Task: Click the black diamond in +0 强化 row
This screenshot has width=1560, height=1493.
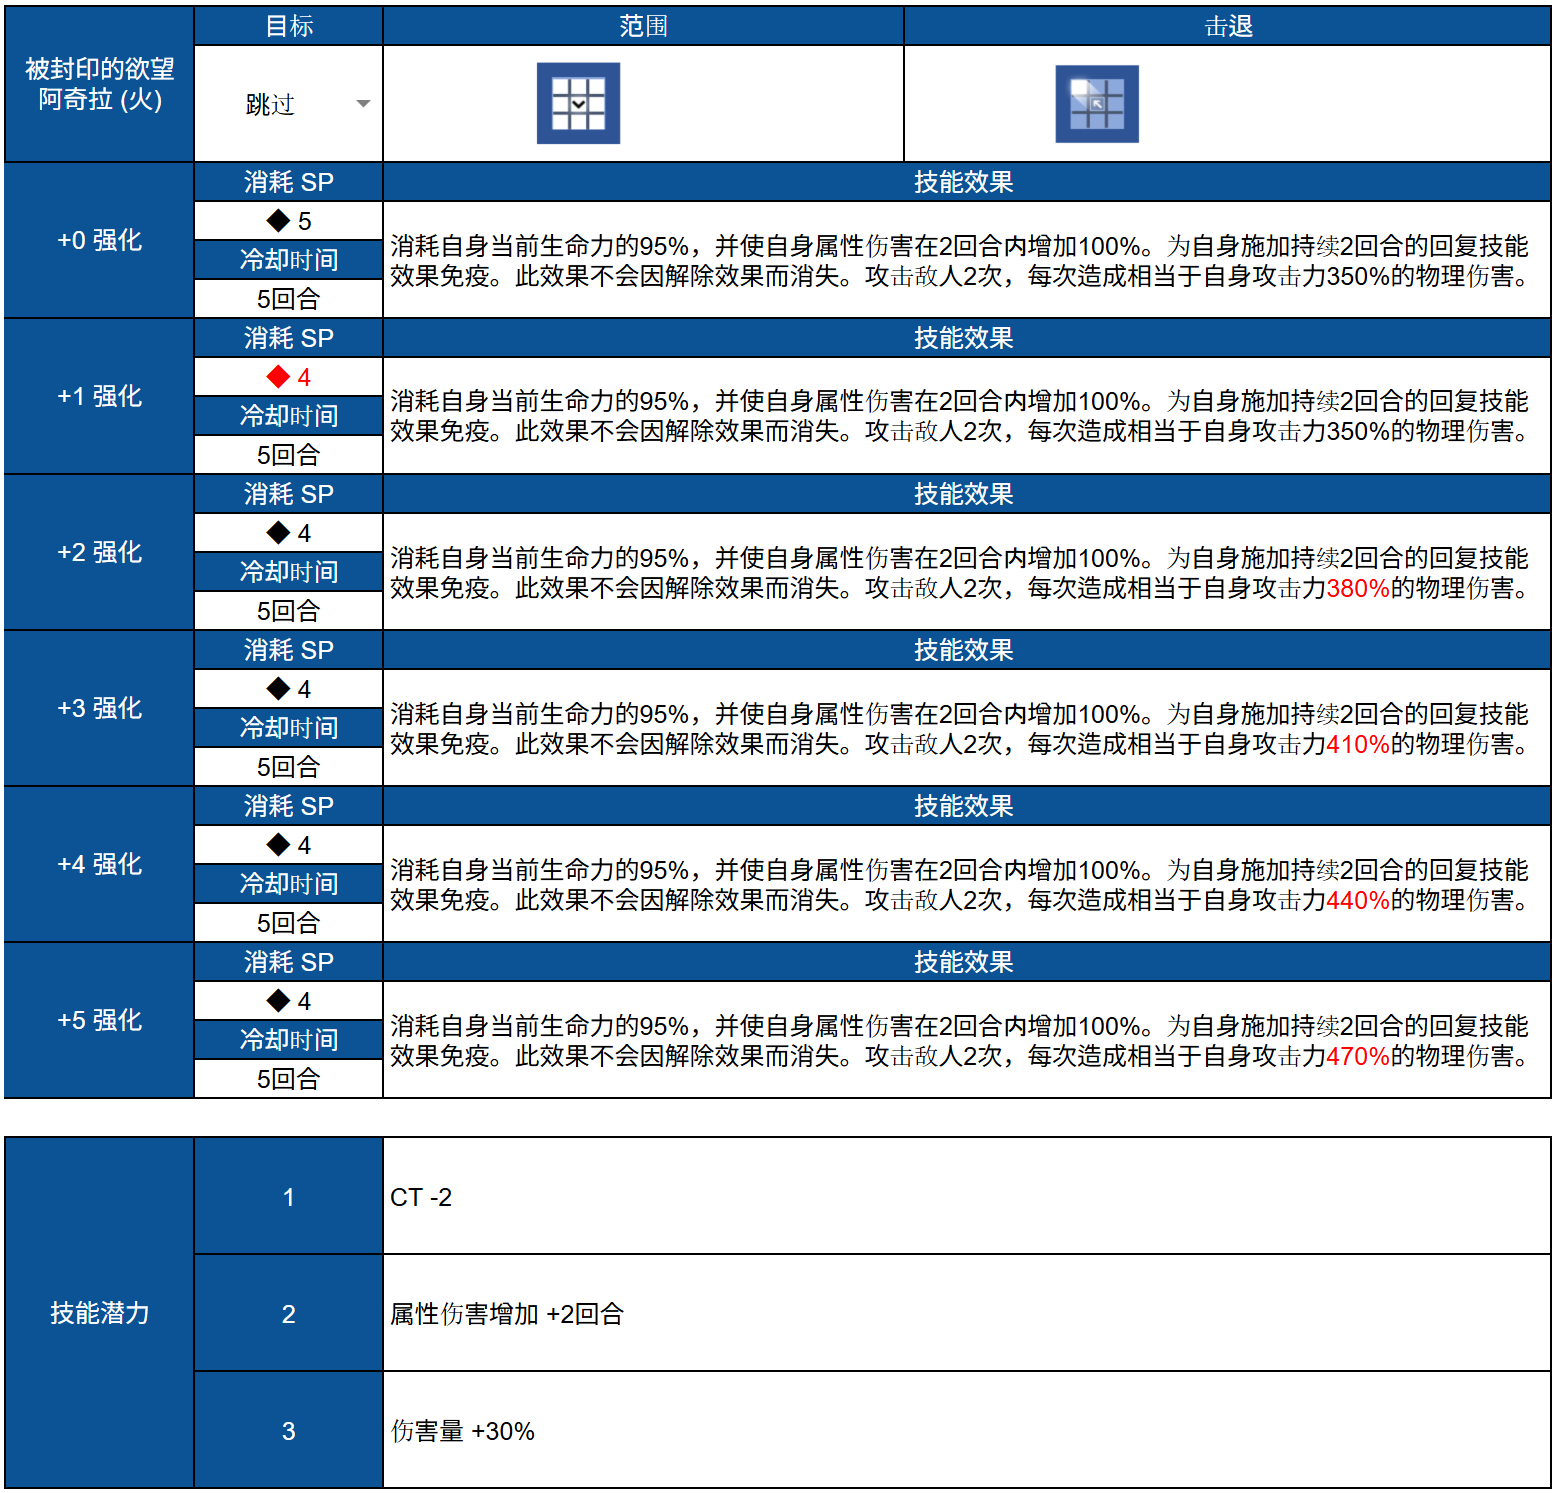Action: coord(278,221)
